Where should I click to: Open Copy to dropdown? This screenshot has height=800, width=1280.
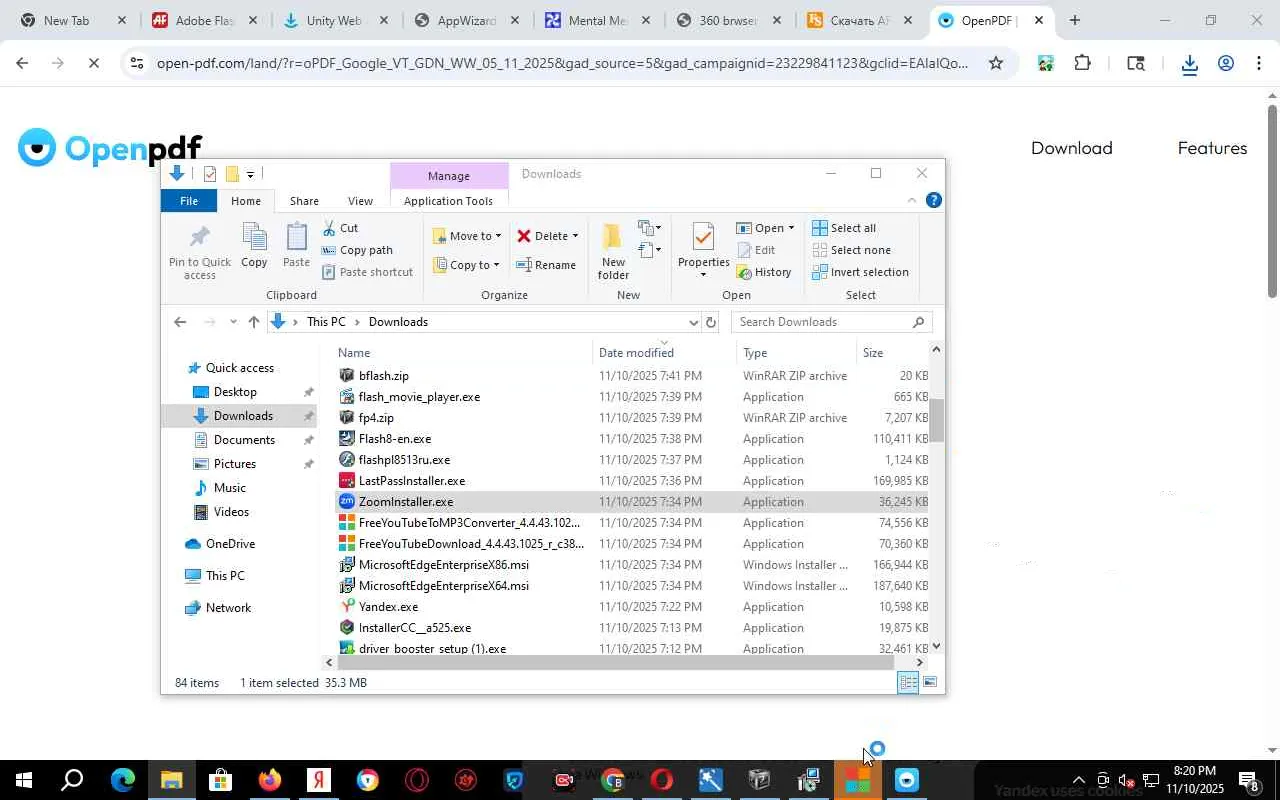pyautogui.click(x=467, y=265)
